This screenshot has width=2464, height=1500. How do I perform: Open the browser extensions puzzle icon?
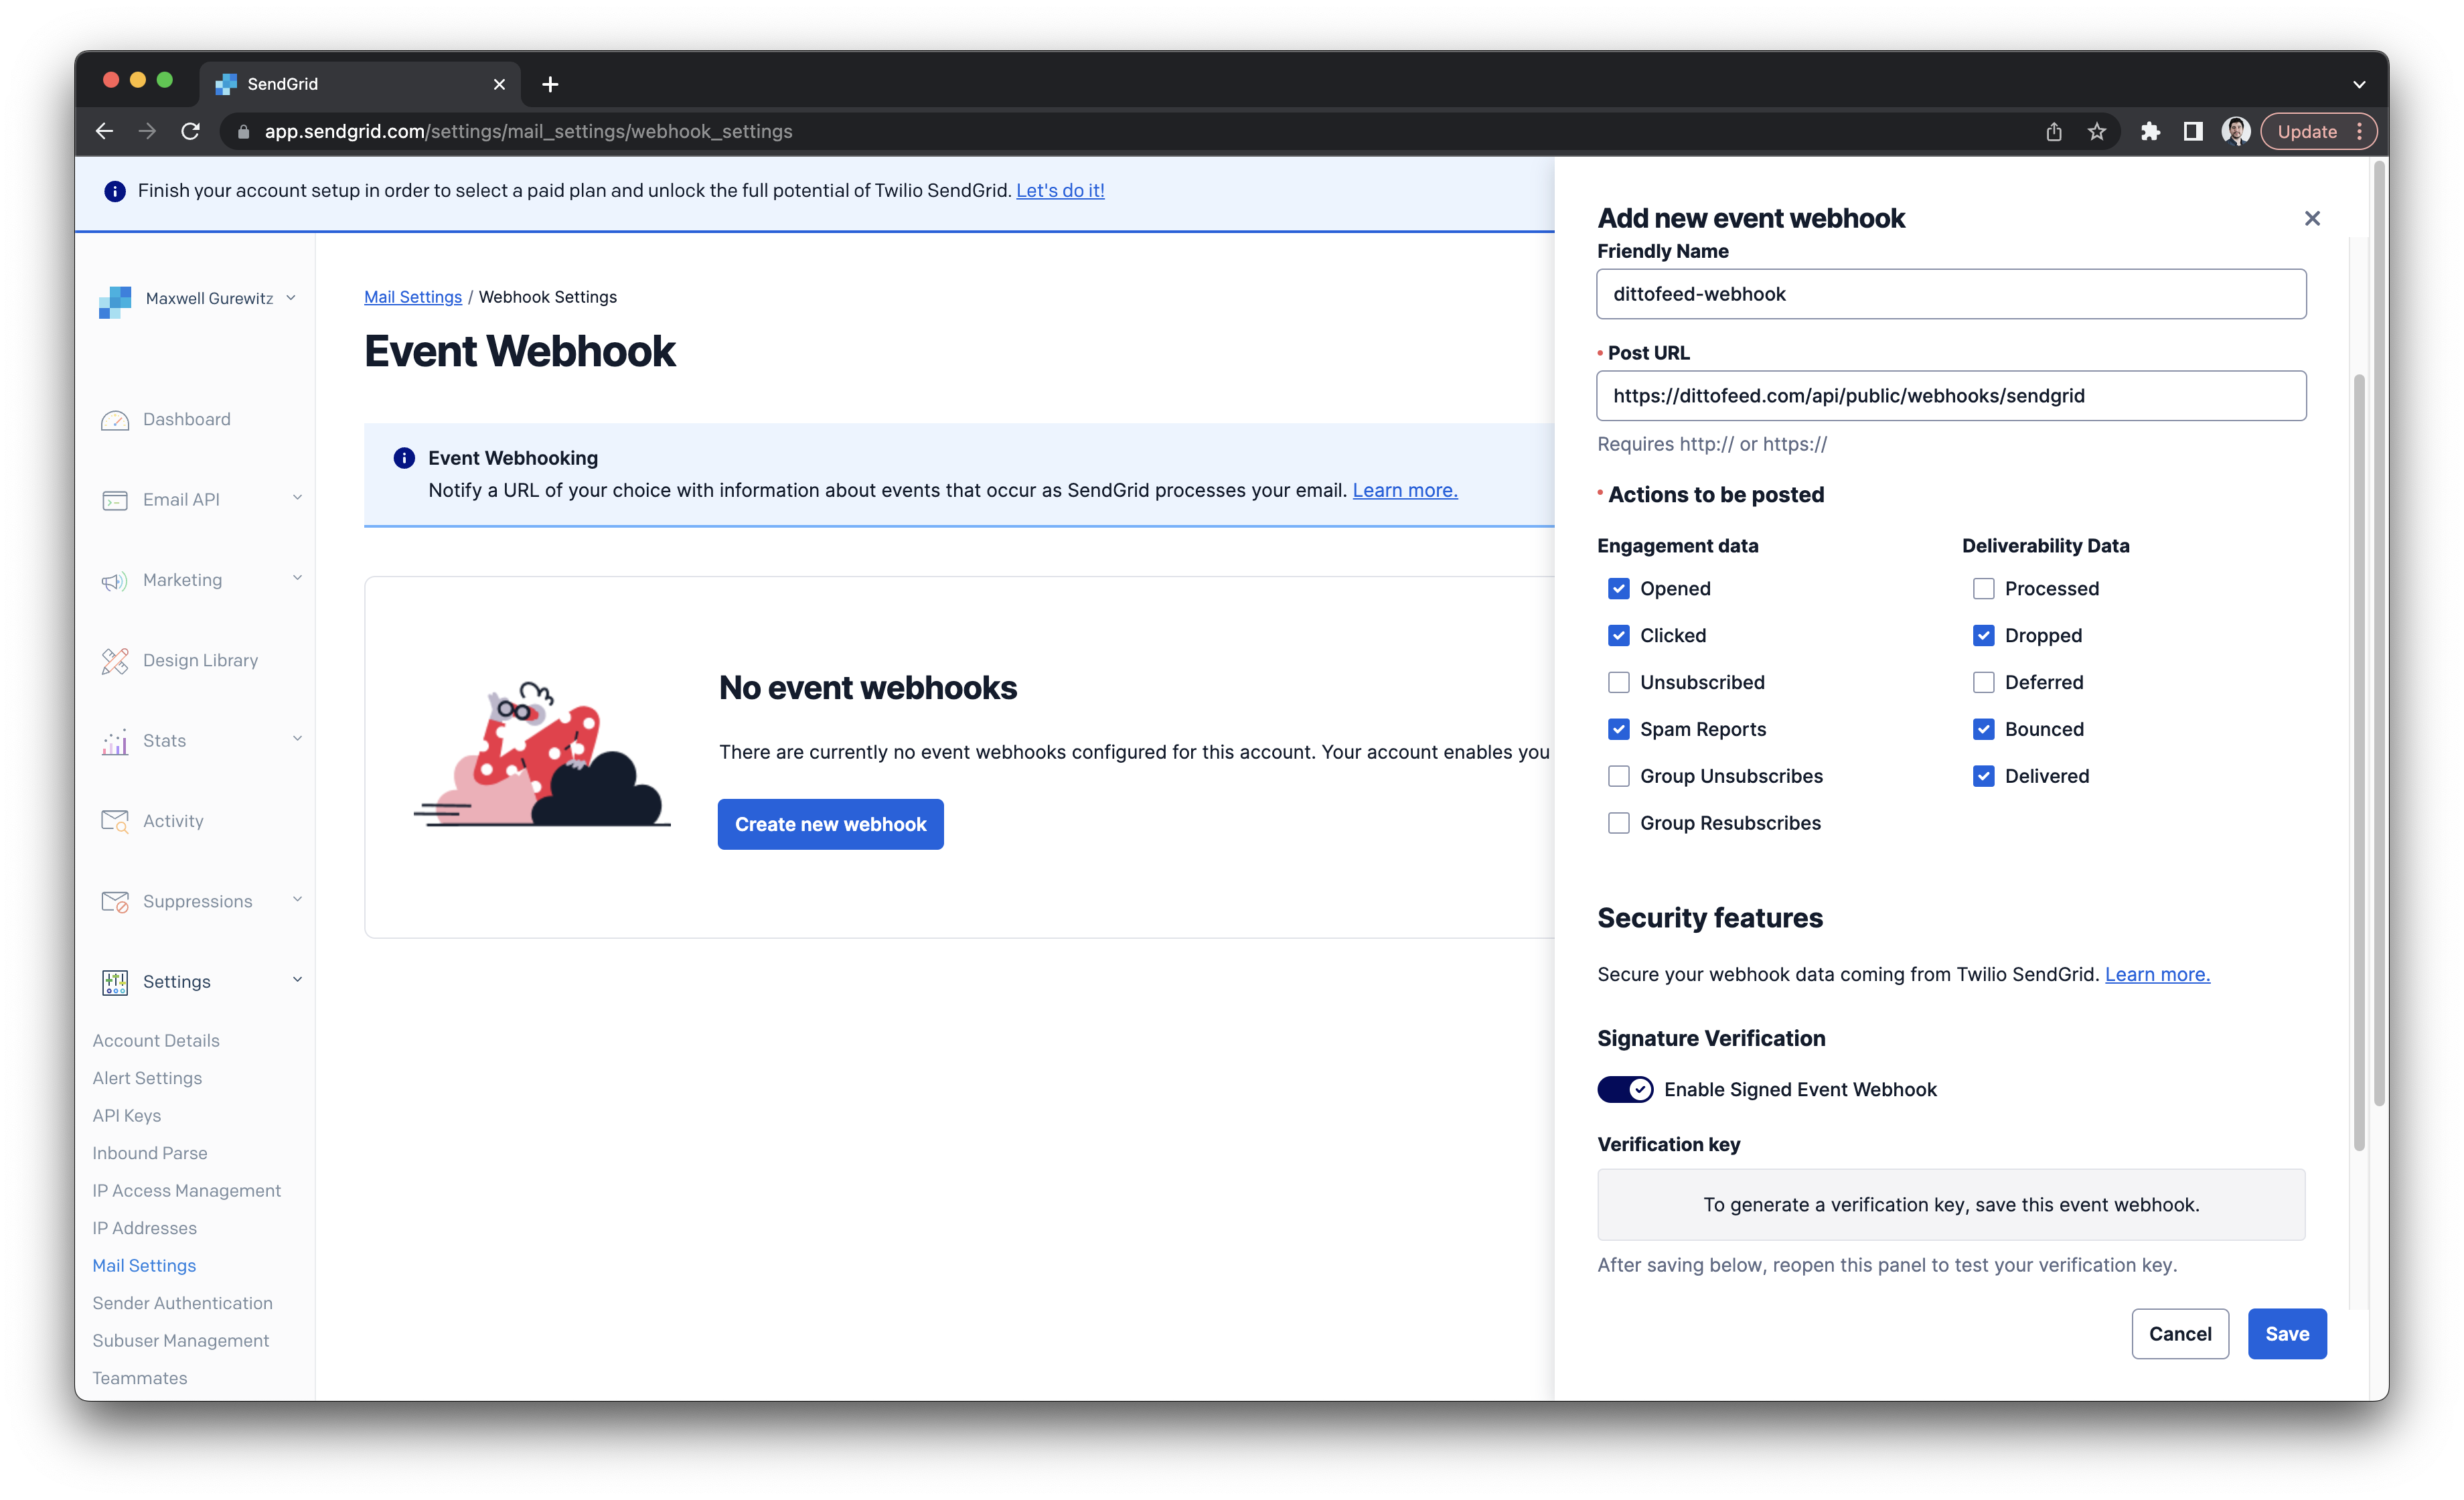point(2150,131)
